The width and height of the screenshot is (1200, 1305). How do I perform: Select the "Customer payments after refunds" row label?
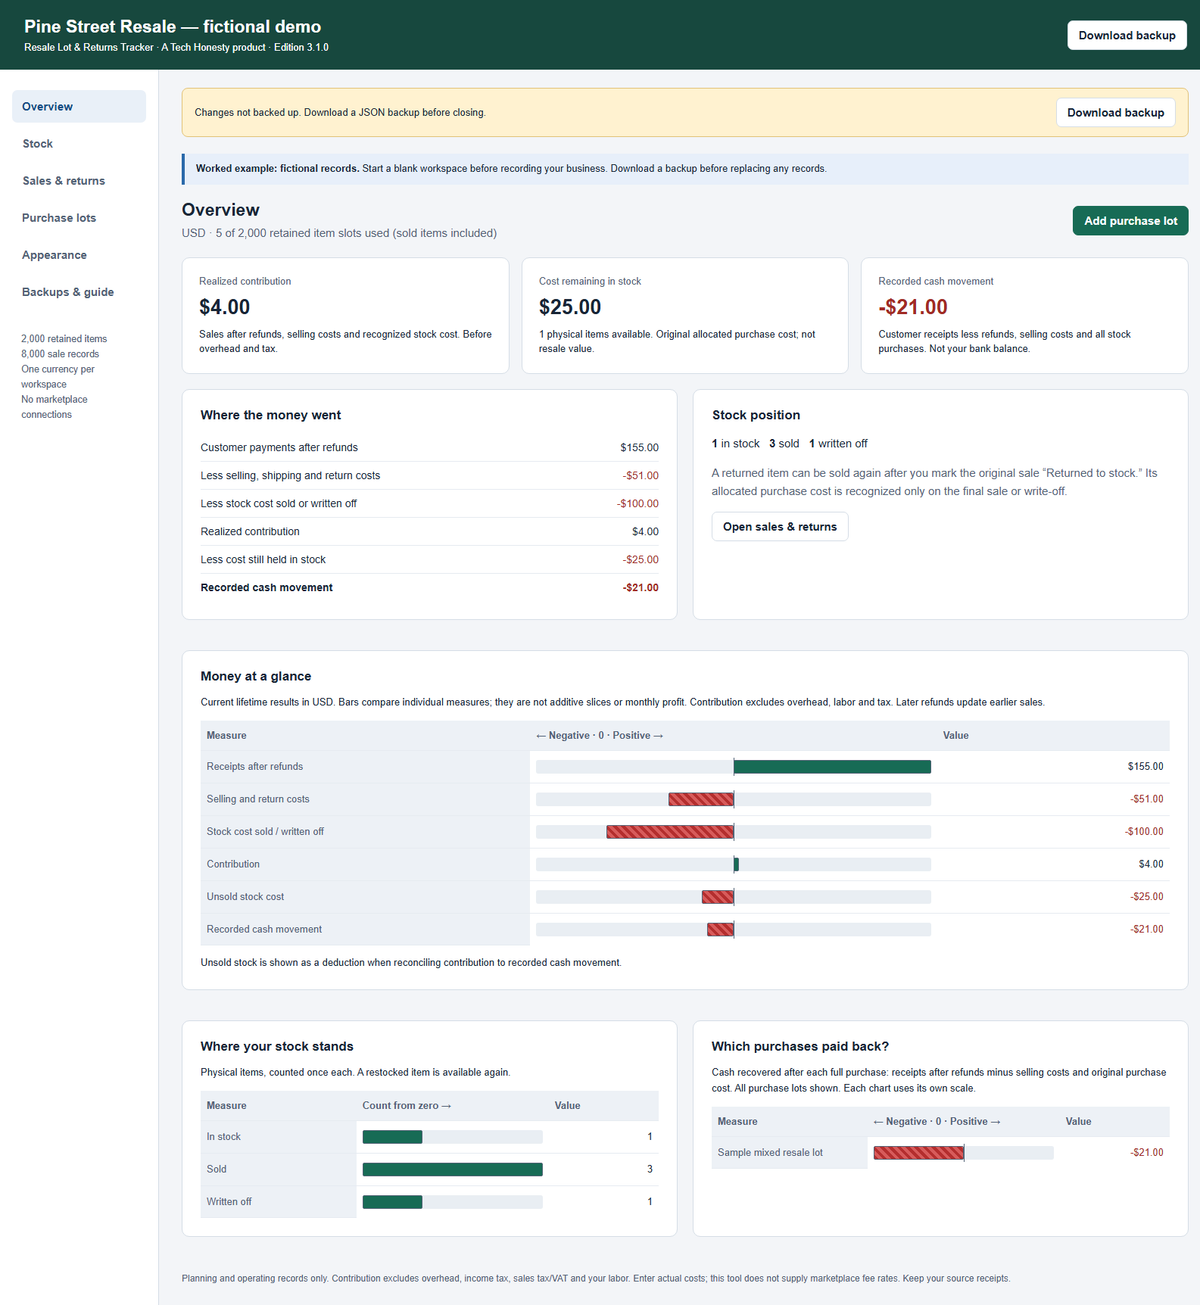(x=279, y=448)
